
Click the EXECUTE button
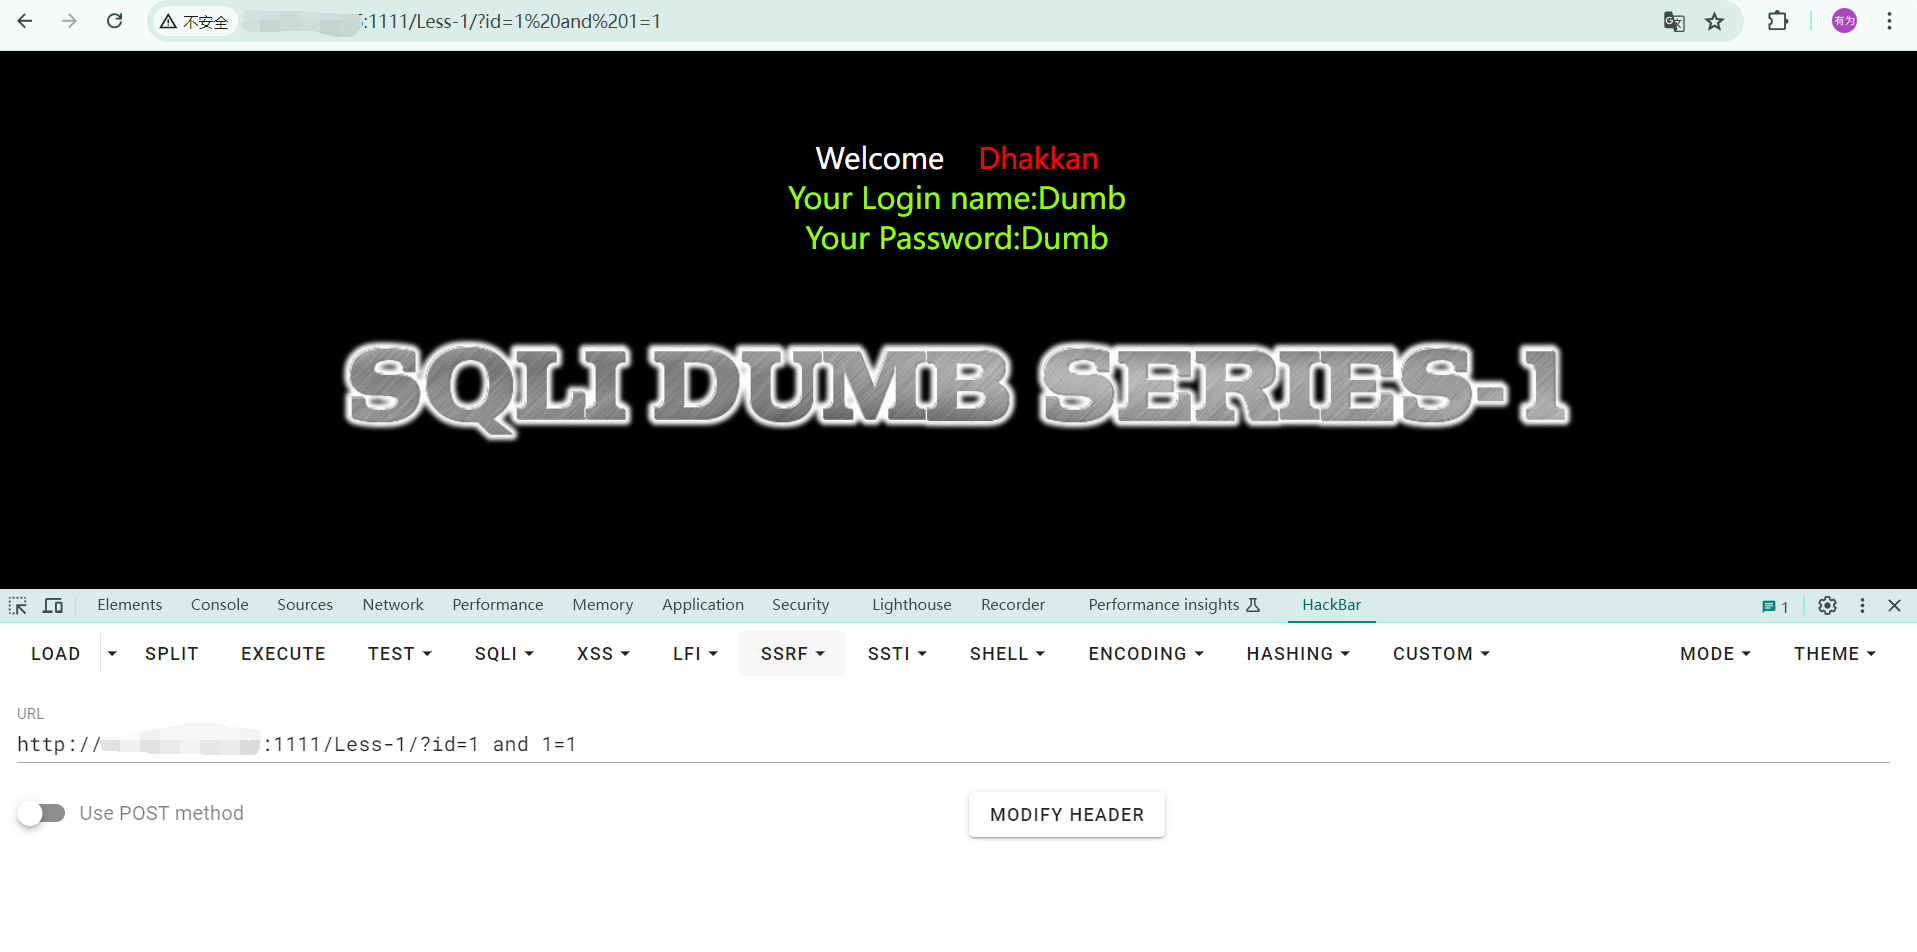[283, 654]
